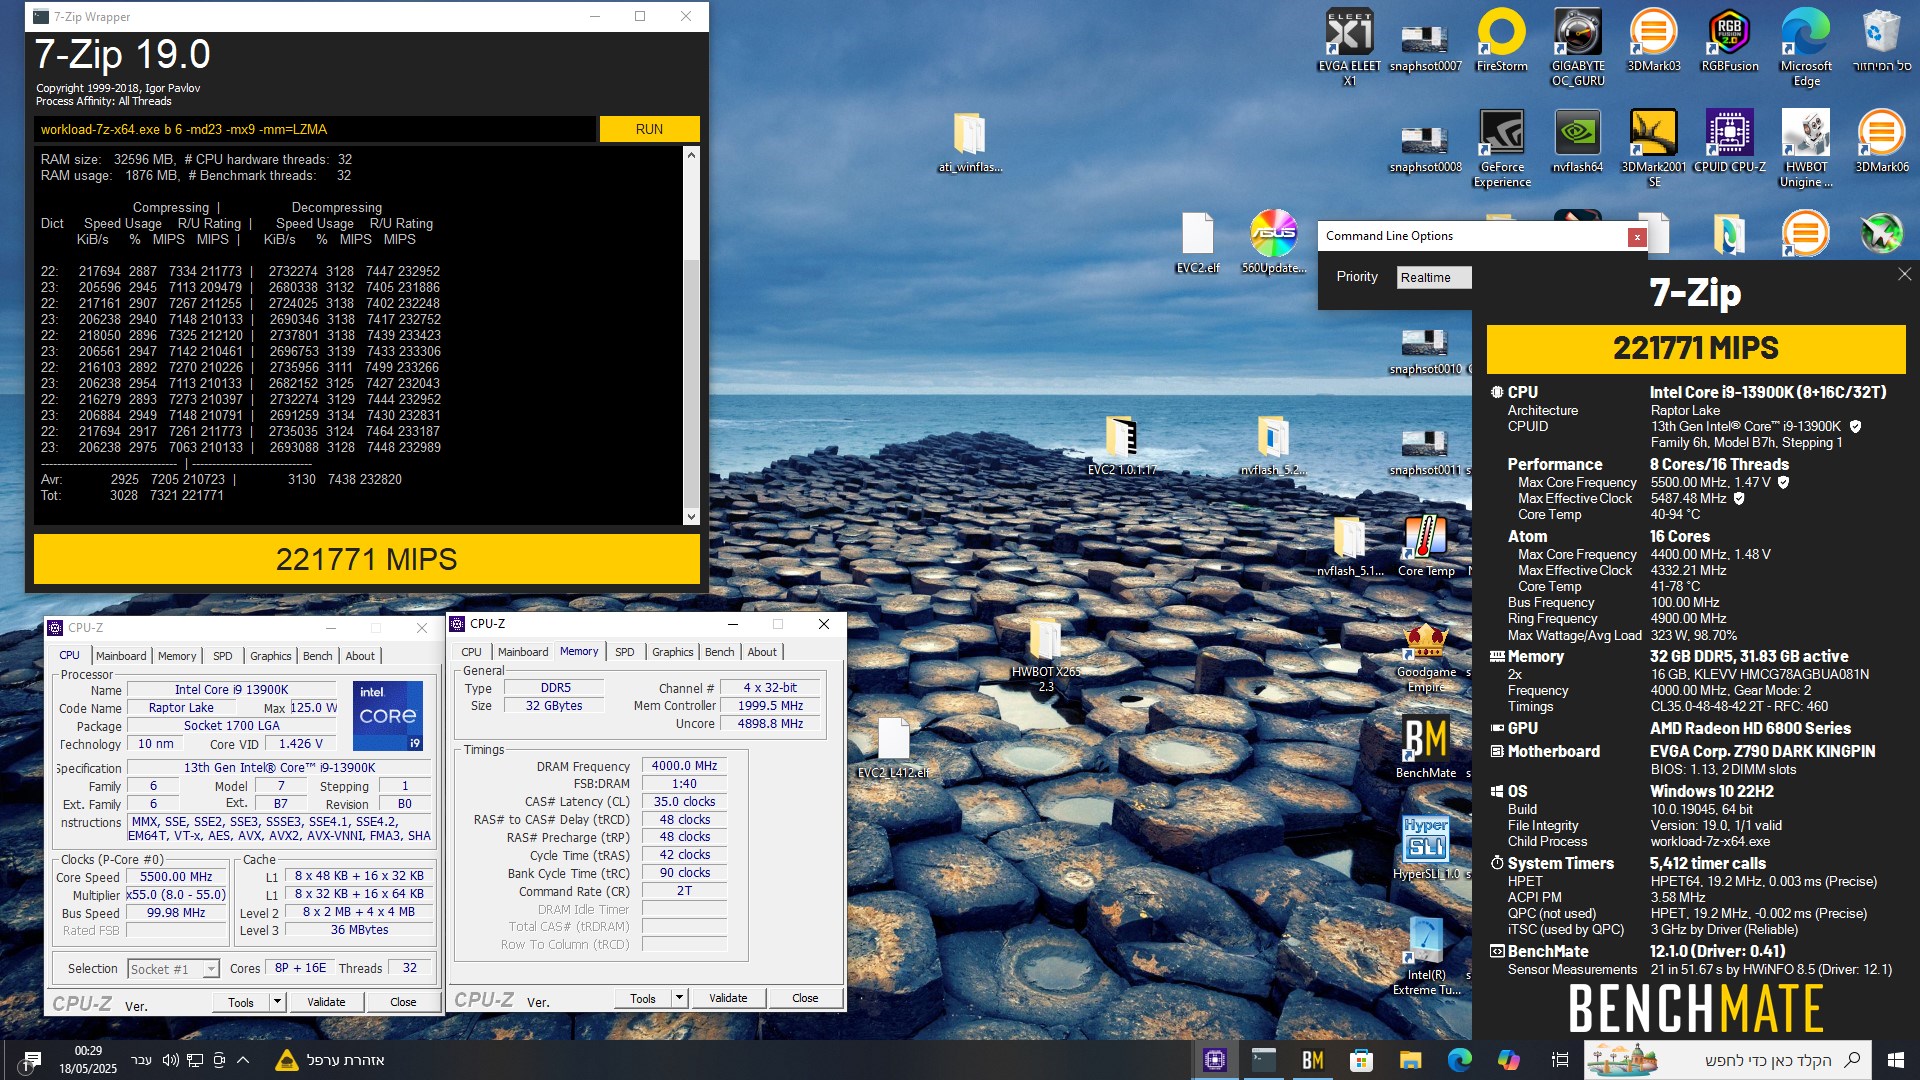Select Bench tab in left CPU-Z
Screen dimensions: 1920x1080
pos(317,656)
